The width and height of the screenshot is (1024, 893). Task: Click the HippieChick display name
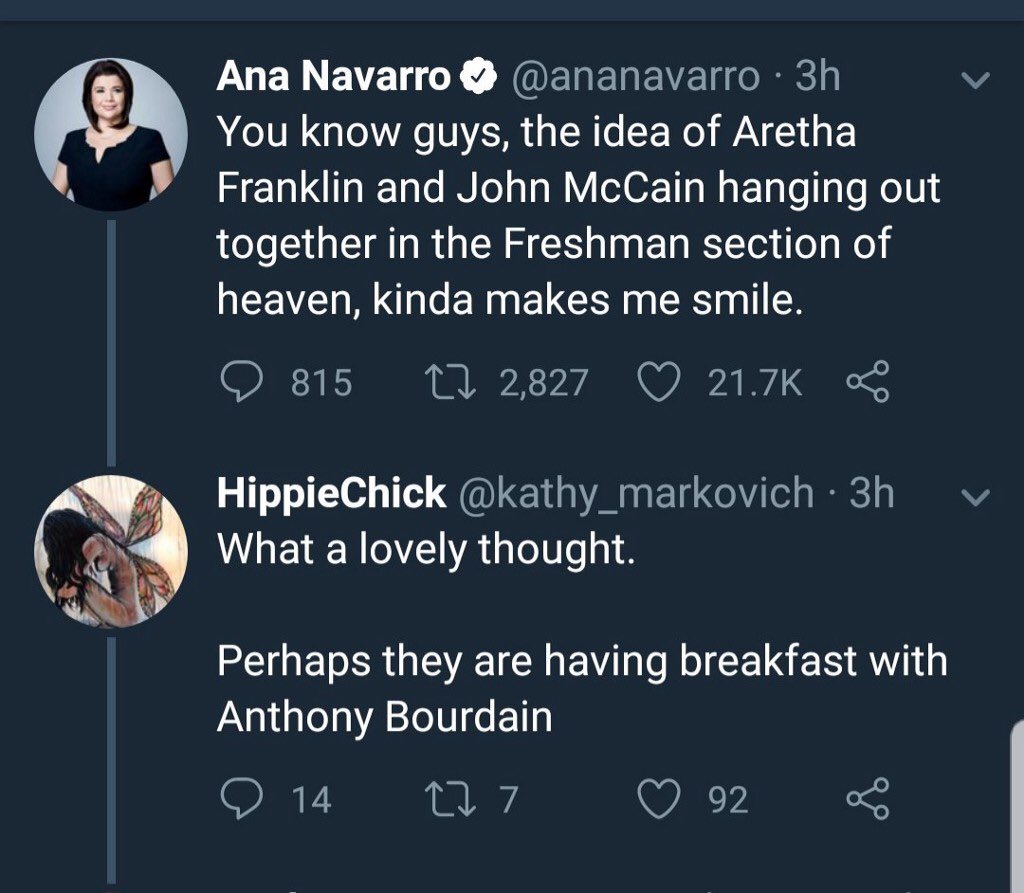click(331, 493)
